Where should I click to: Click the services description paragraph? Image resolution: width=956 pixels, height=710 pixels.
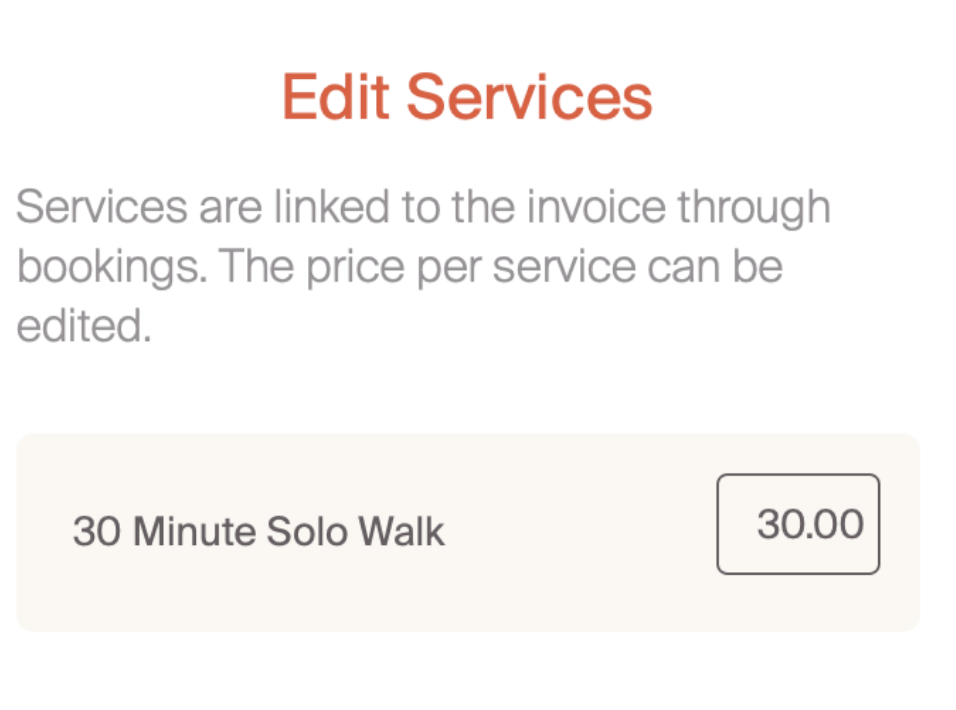tap(423, 267)
